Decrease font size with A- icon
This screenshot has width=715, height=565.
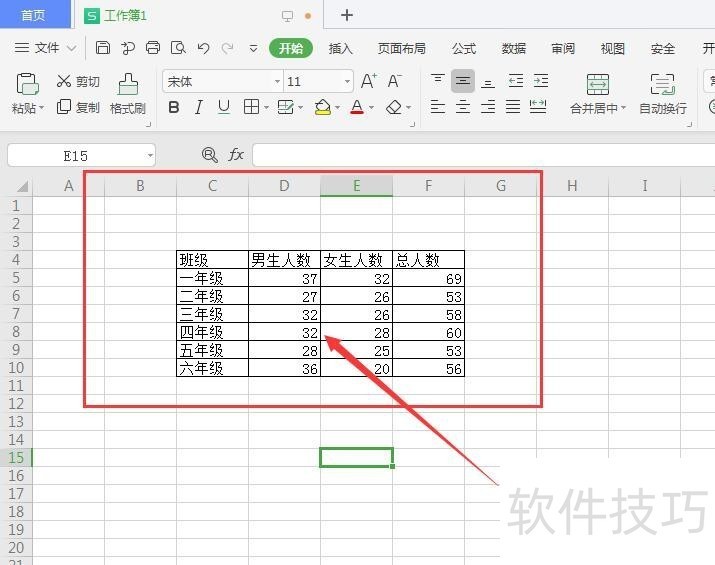394,82
